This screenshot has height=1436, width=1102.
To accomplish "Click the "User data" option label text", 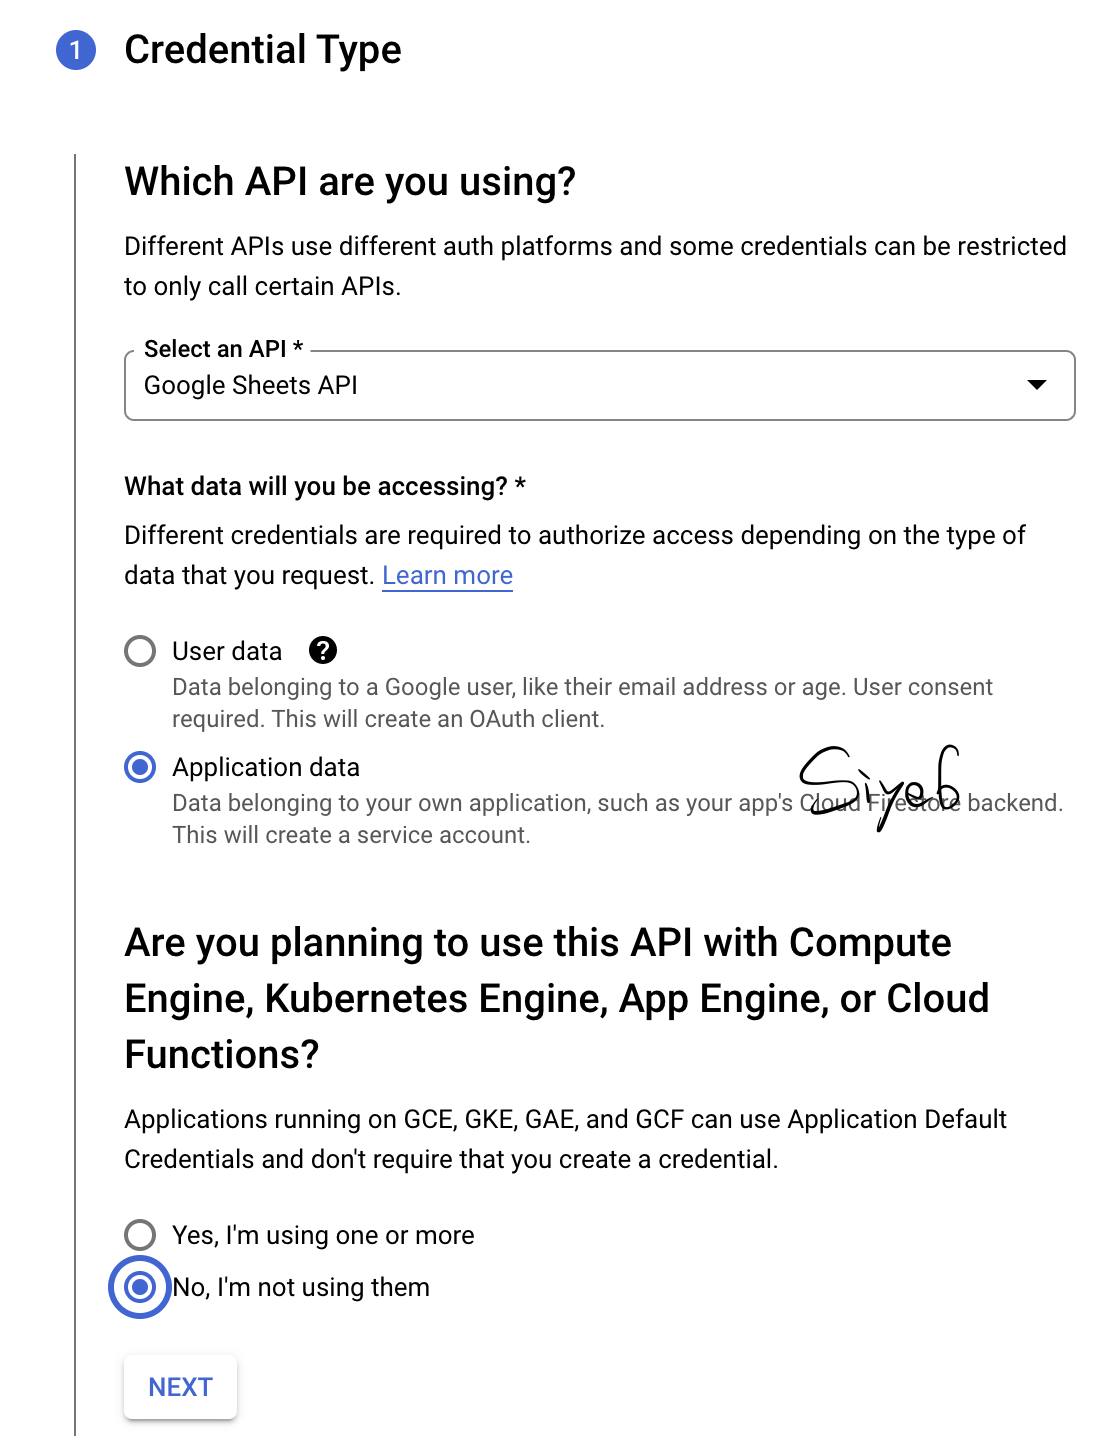I will tap(227, 651).
